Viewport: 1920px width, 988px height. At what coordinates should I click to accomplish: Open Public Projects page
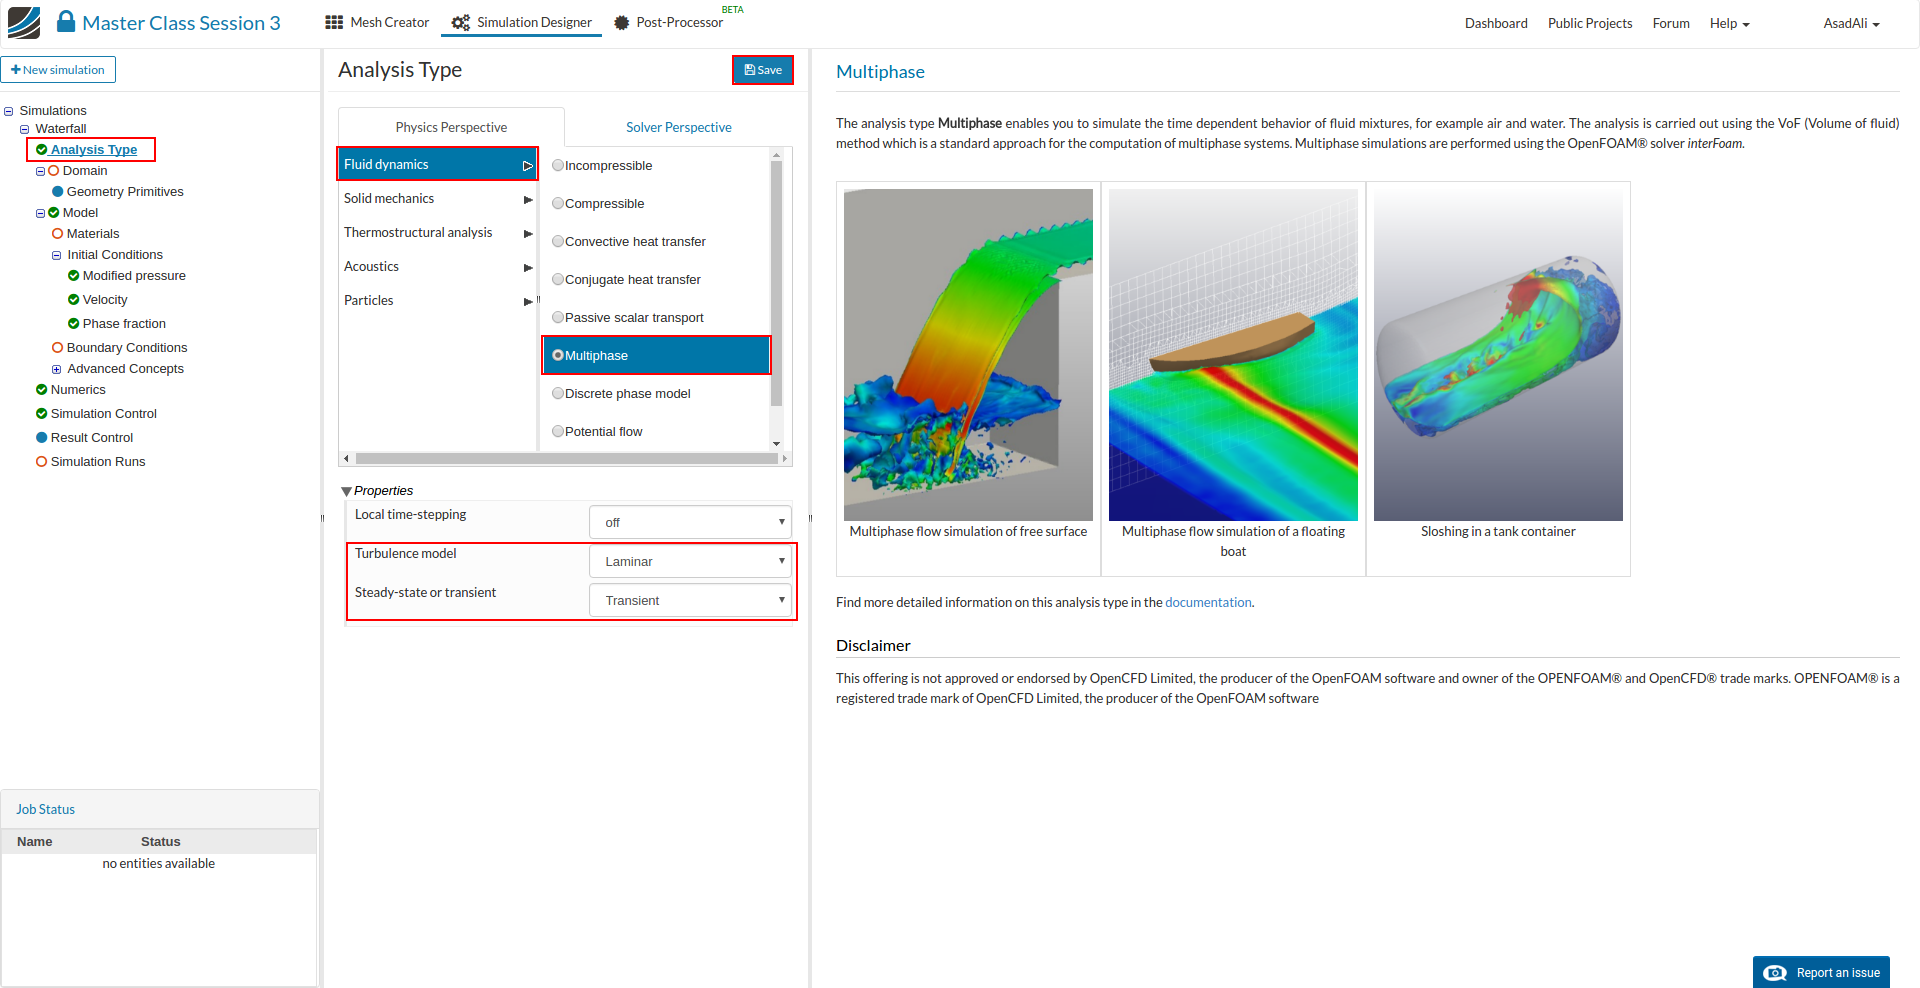pyautogui.click(x=1590, y=23)
